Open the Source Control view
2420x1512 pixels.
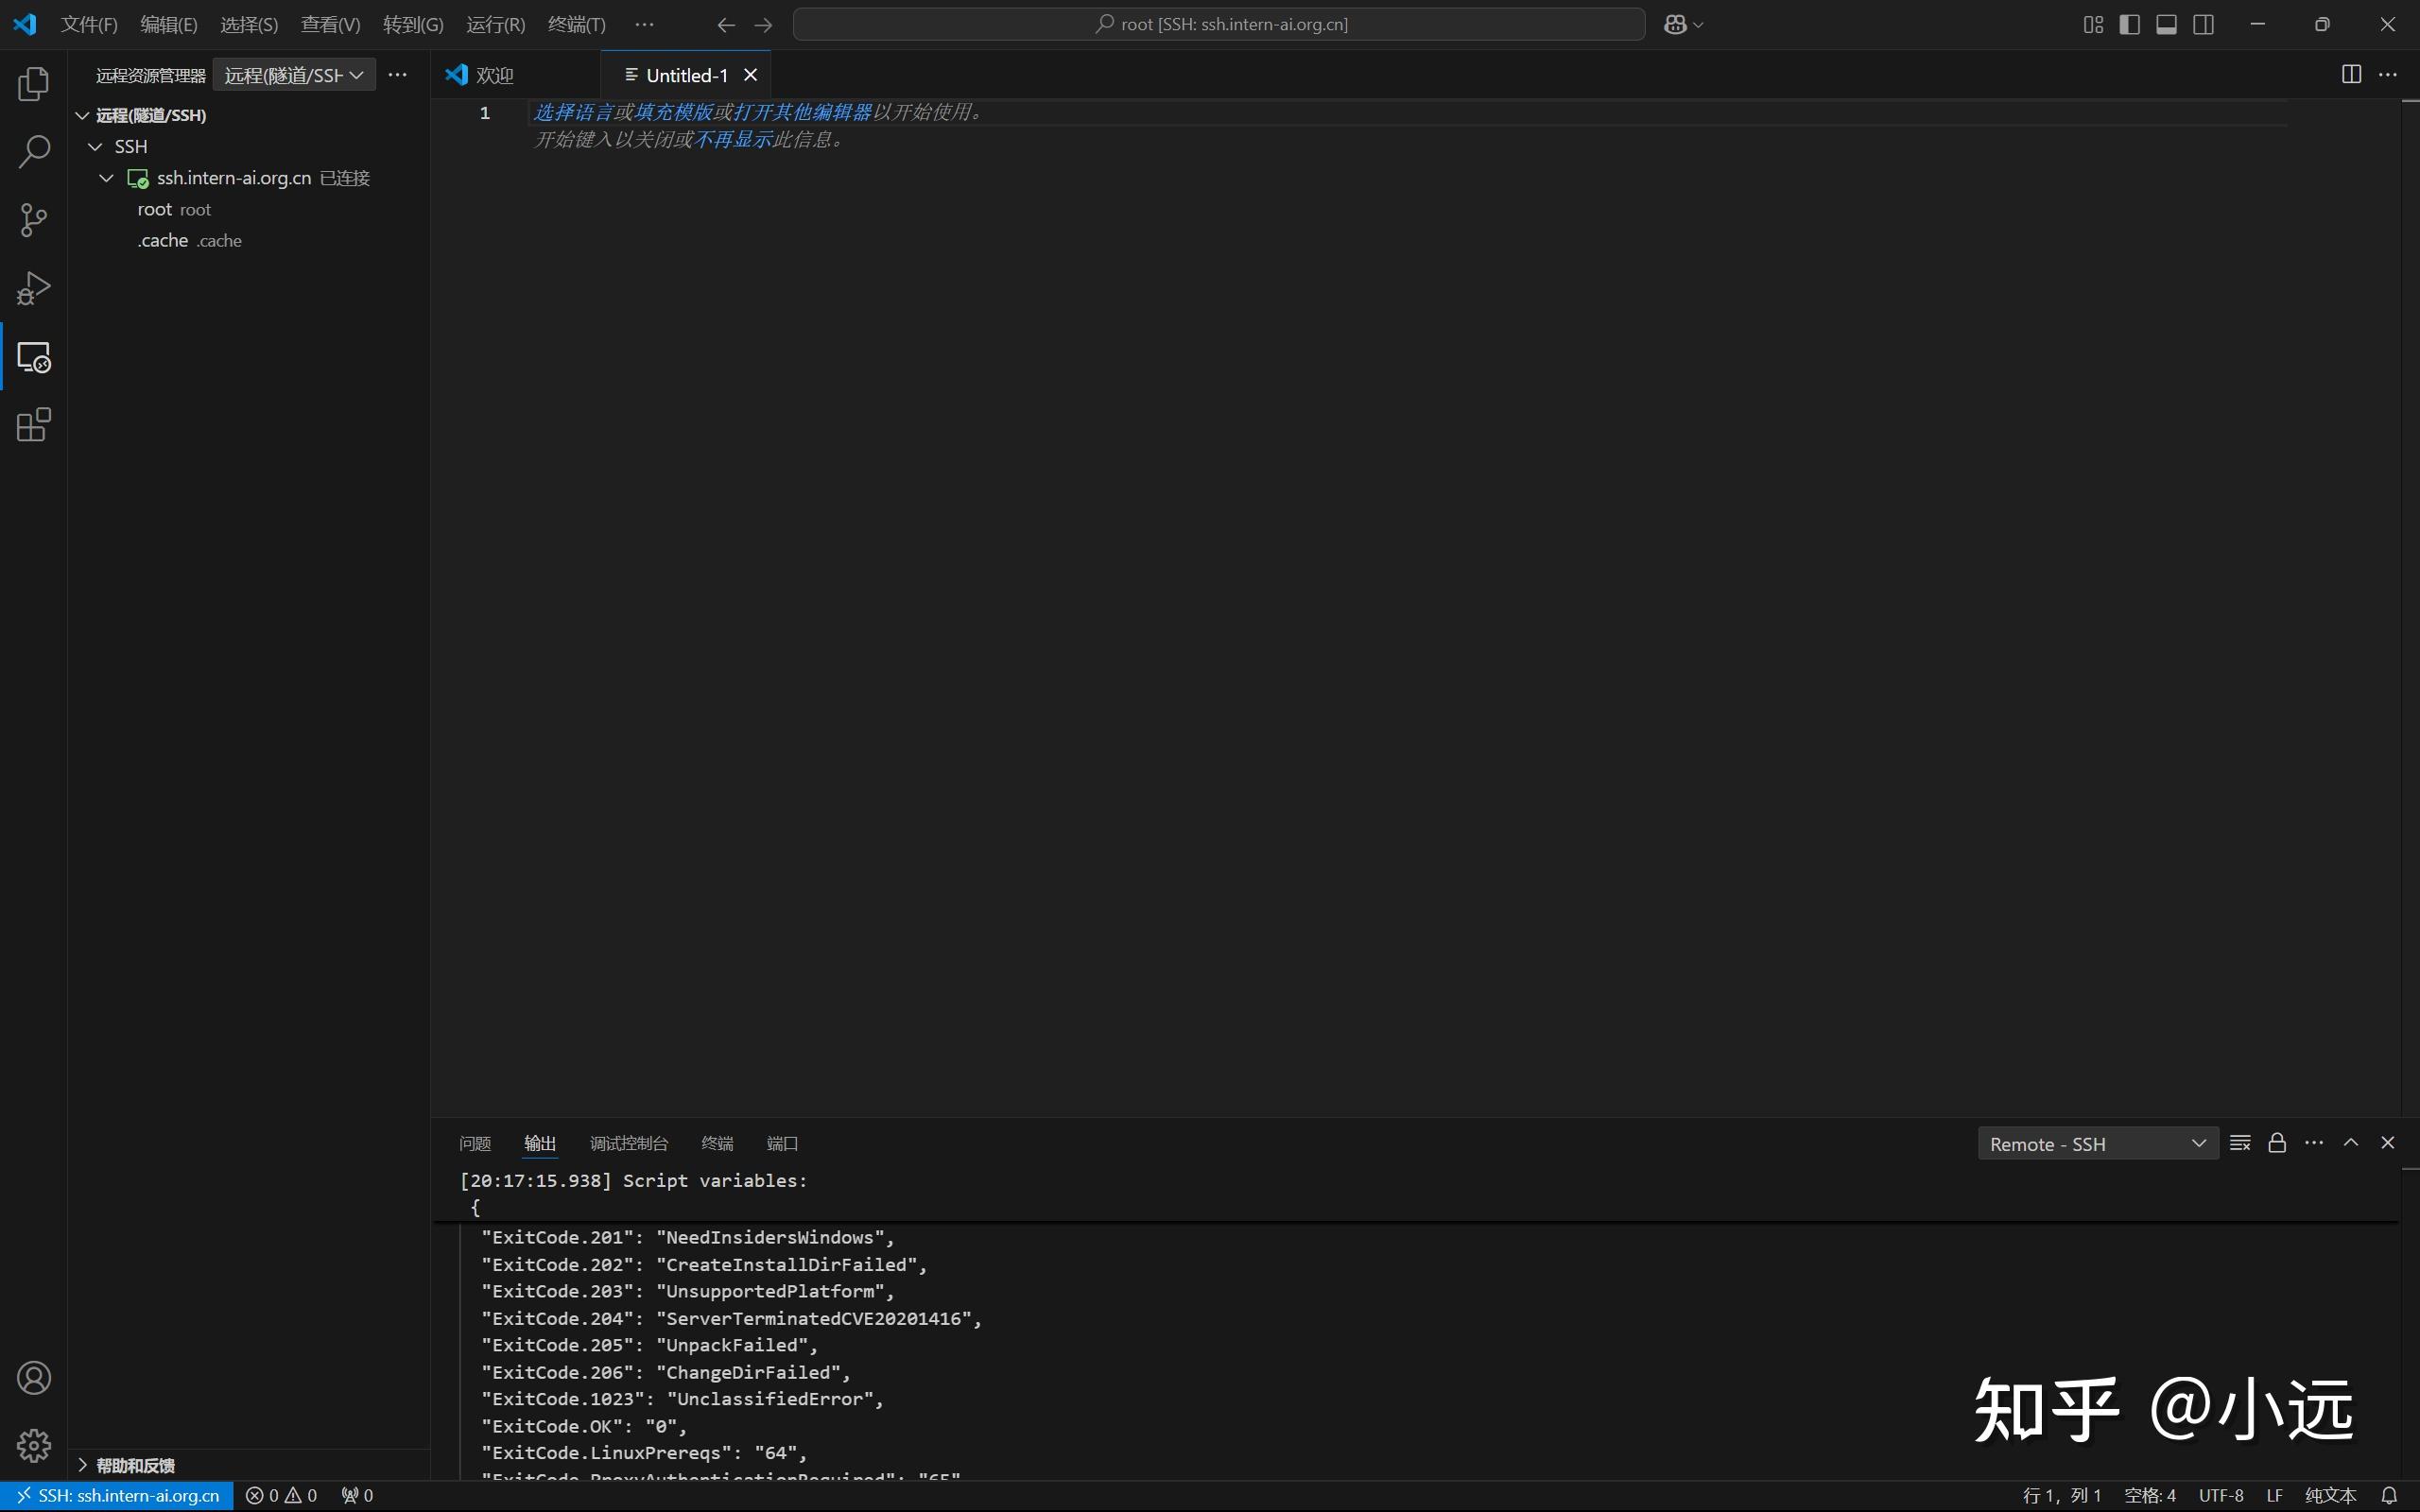33,220
